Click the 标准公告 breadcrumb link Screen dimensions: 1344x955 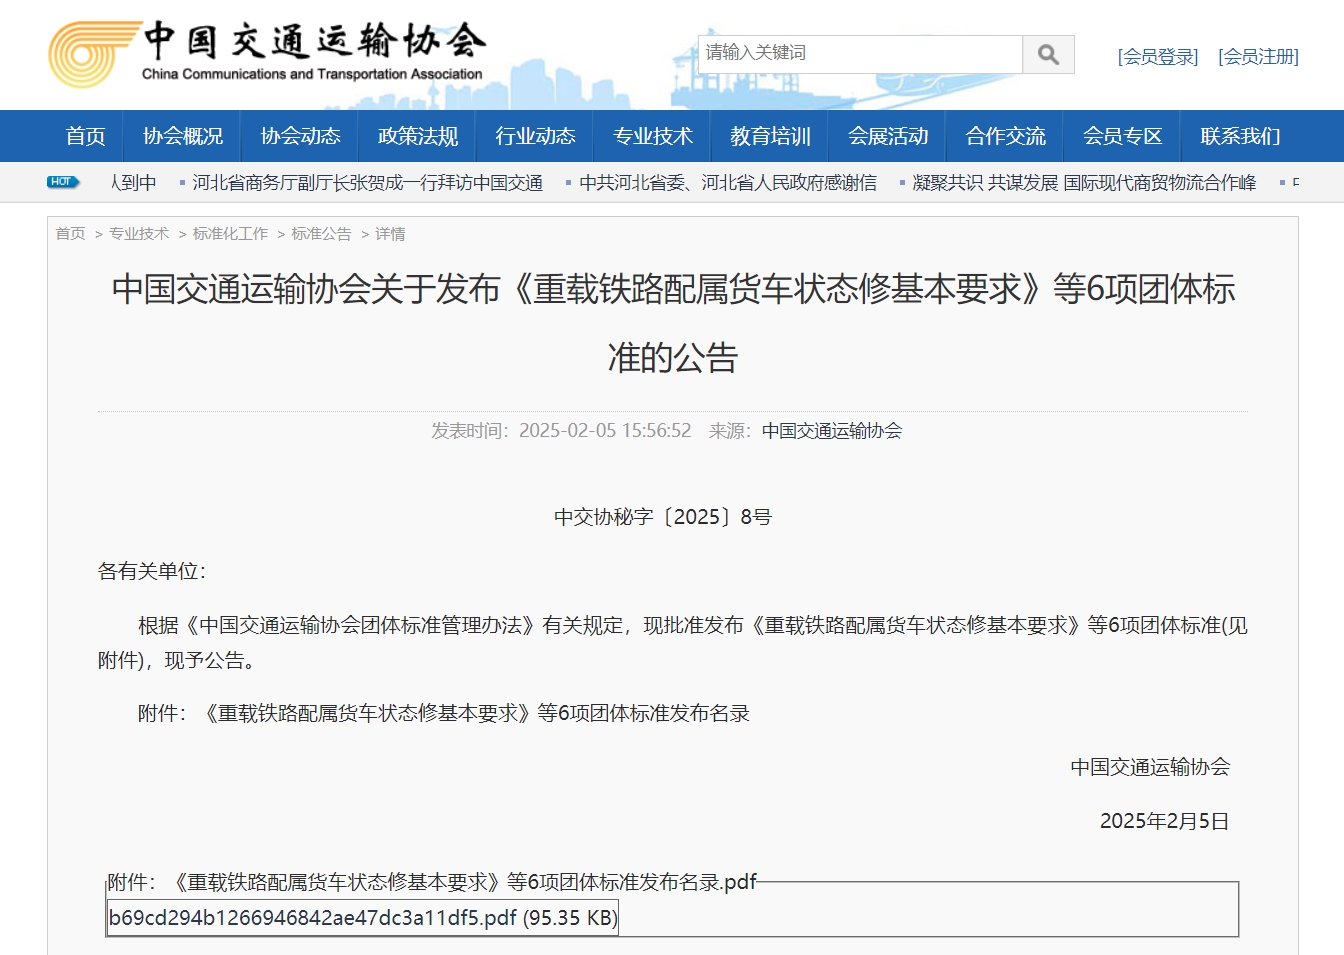pos(321,234)
